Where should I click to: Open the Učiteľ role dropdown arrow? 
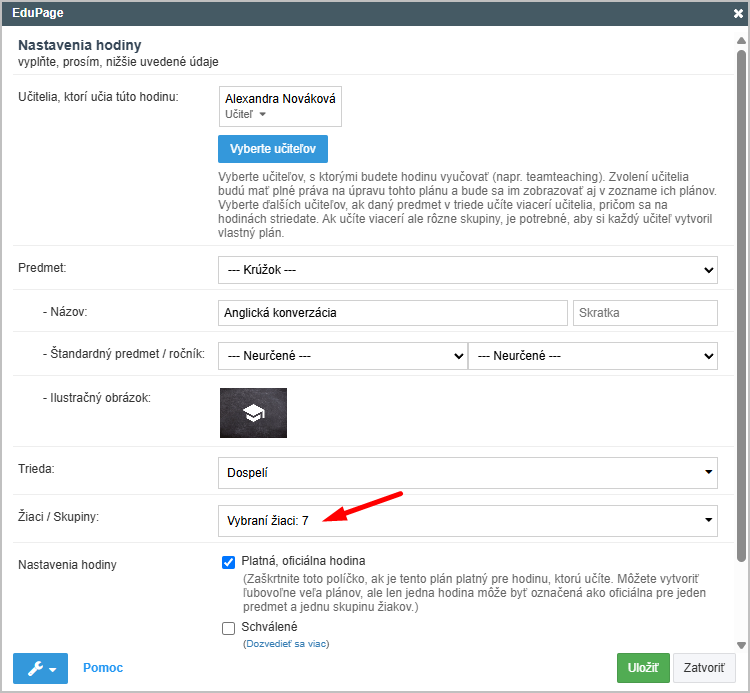coord(262,114)
